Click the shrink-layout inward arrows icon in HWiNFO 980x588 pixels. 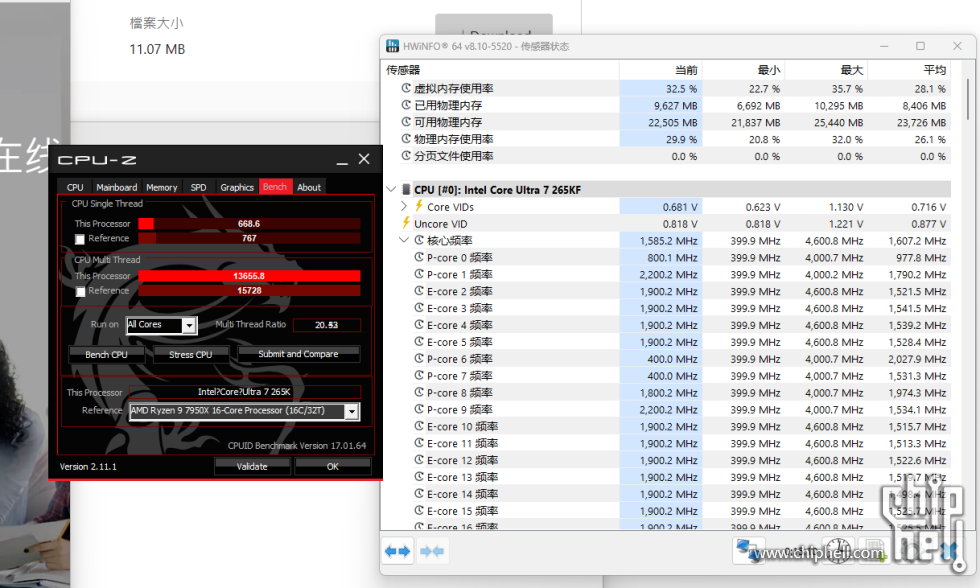[432, 551]
